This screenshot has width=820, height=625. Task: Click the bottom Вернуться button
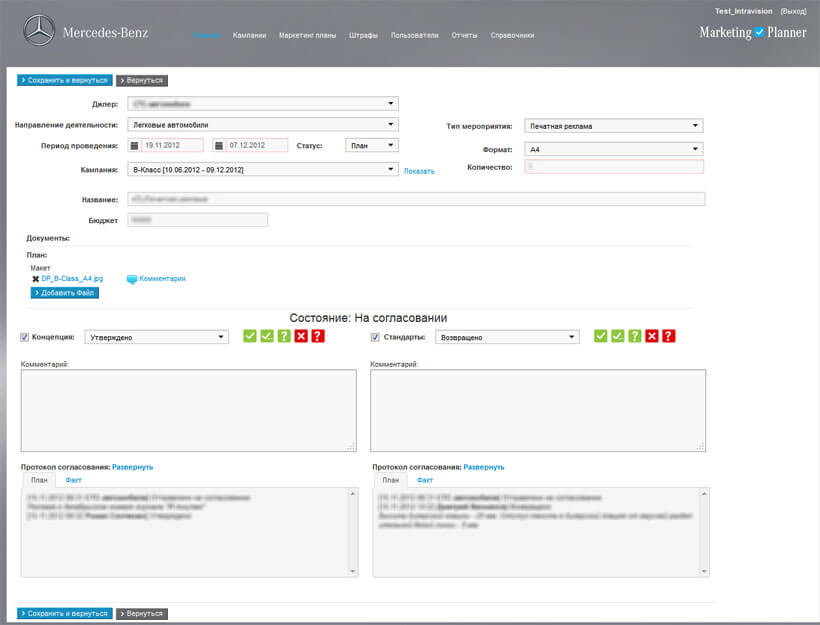click(x=142, y=613)
